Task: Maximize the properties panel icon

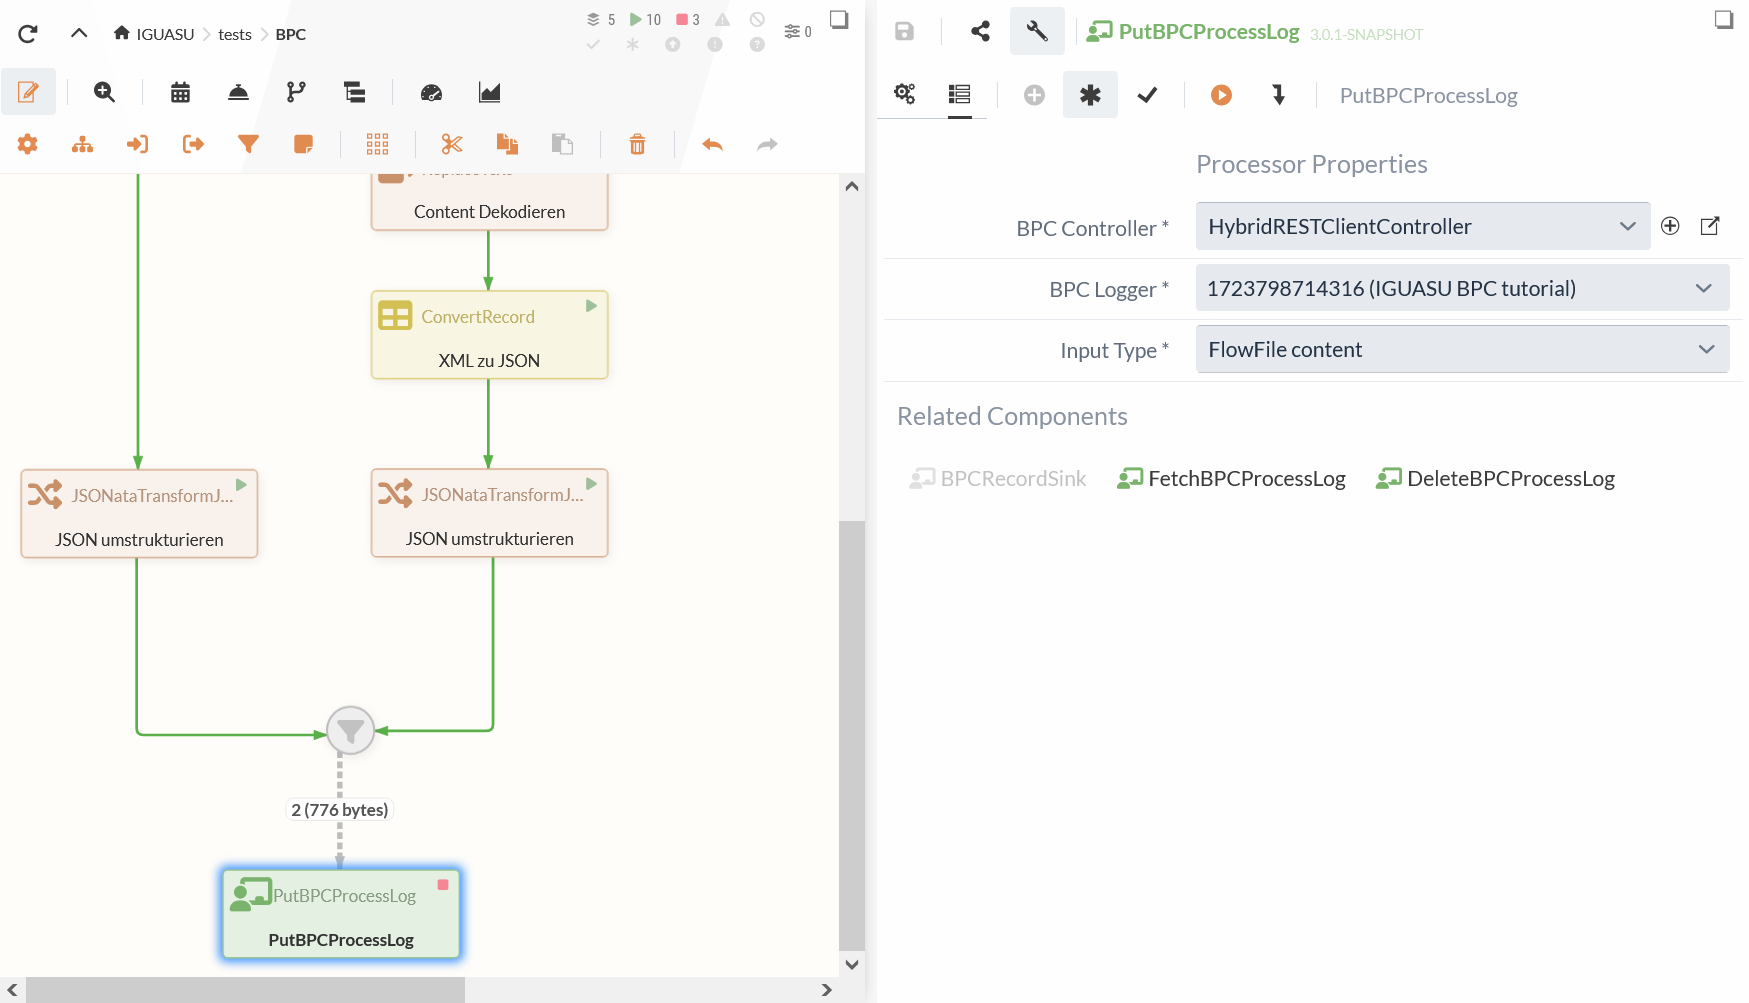Action: [1724, 19]
